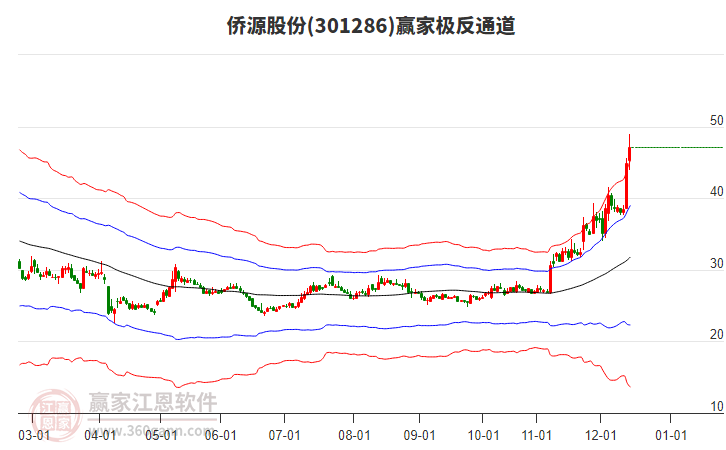Click the 08-01 date label
726x450 pixels.
pyautogui.click(x=354, y=436)
